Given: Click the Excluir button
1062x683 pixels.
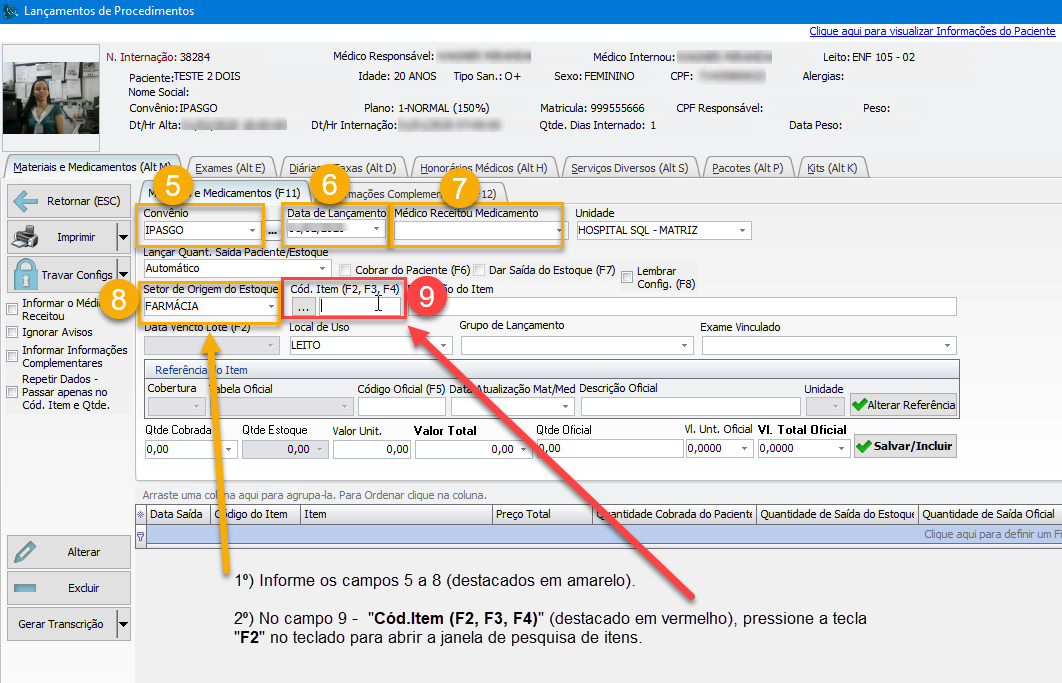Looking at the screenshot, I should [x=68, y=588].
